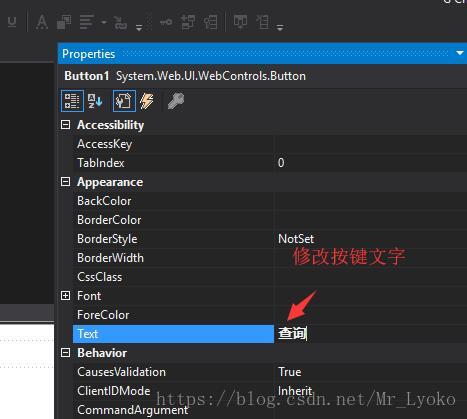Select the BorderStyle property
Viewport: 467px width, 419px height.
pos(173,239)
